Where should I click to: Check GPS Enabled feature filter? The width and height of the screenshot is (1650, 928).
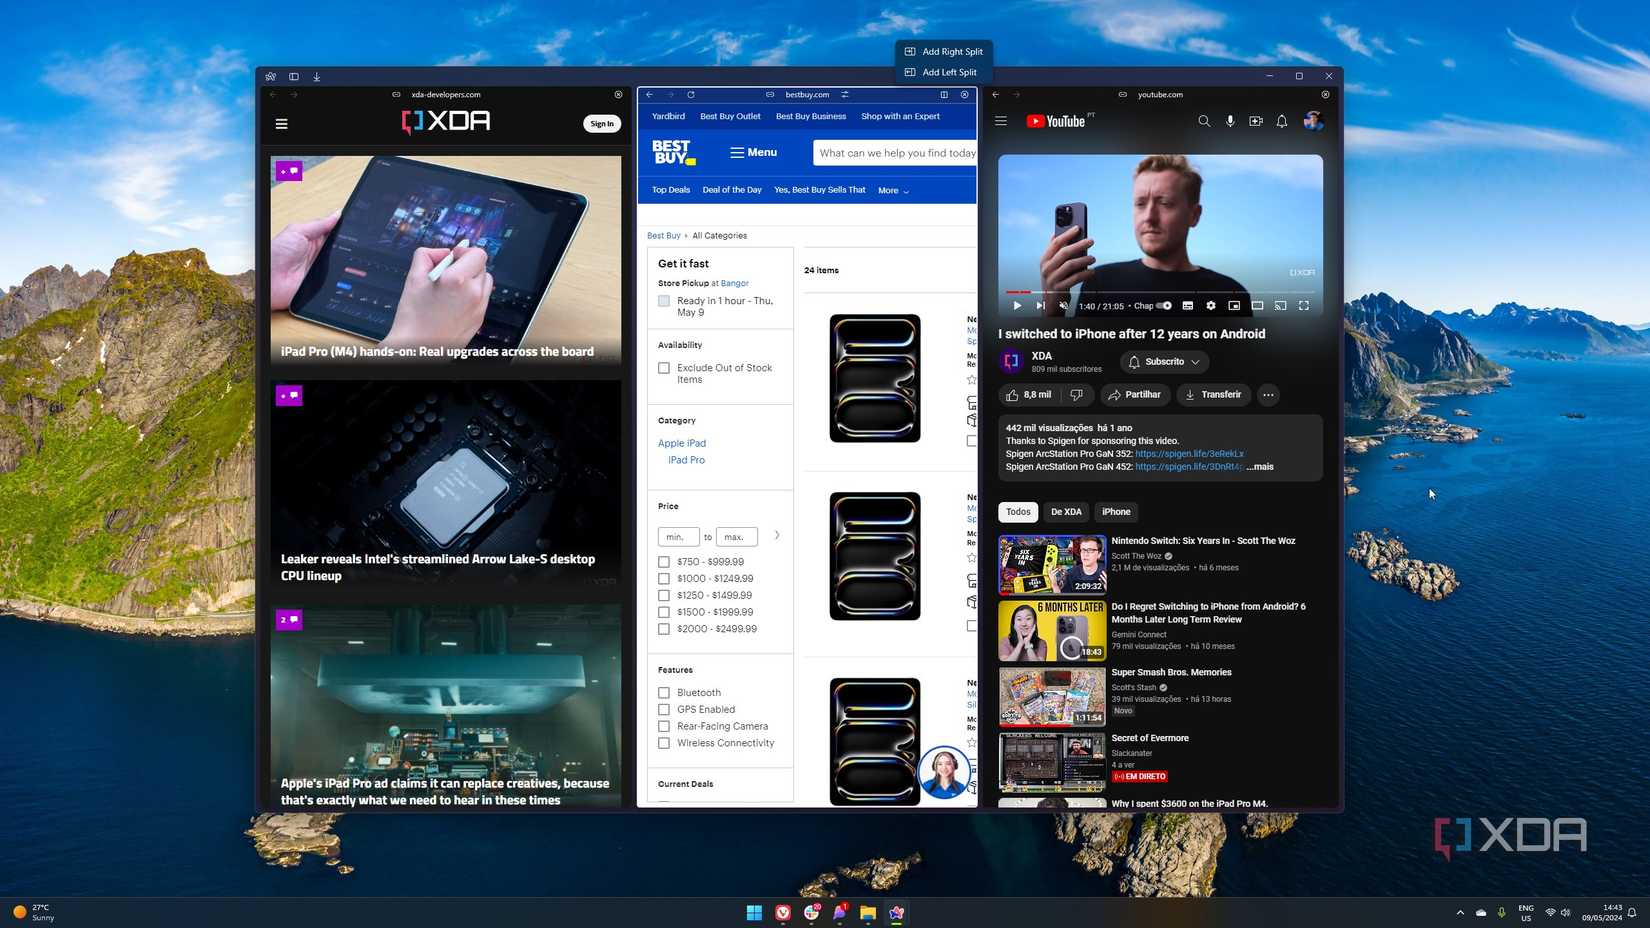664,710
